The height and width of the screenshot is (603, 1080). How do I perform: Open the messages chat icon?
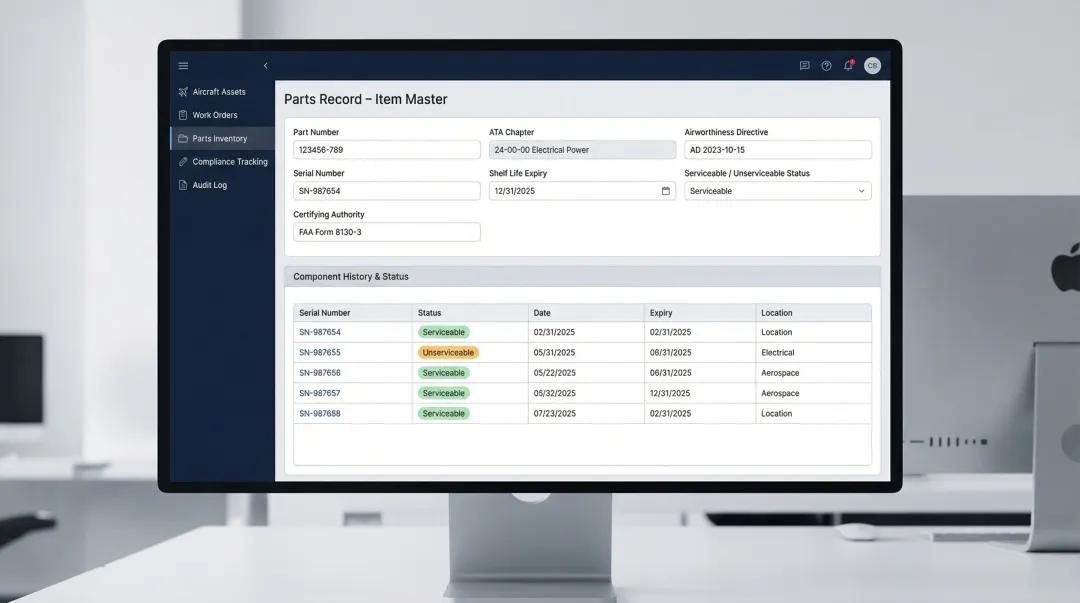pyautogui.click(x=804, y=66)
